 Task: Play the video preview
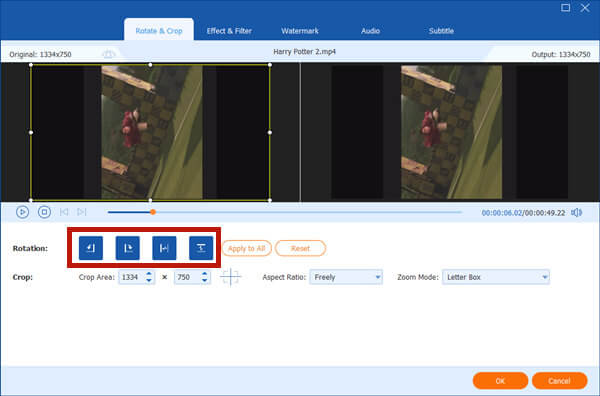pos(23,212)
